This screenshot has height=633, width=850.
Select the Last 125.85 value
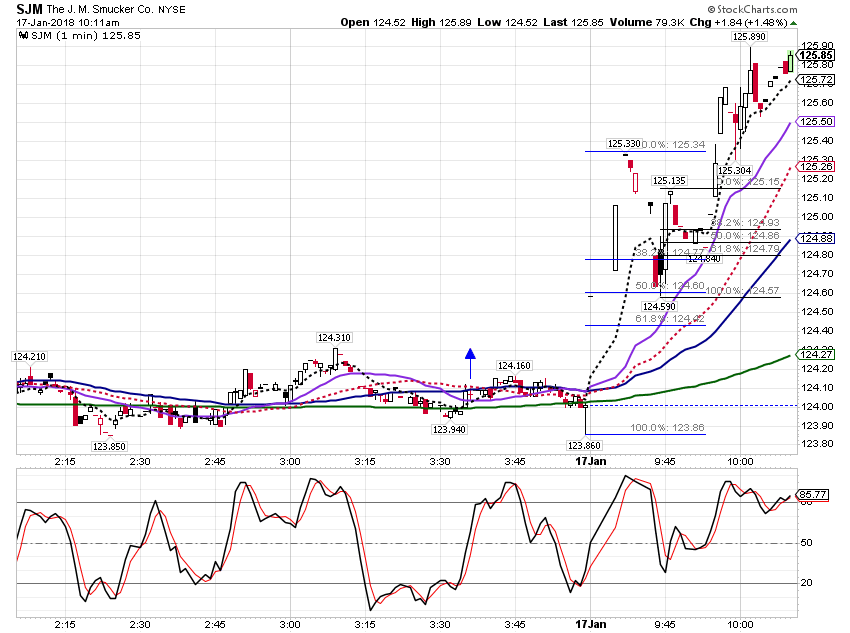coord(573,22)
